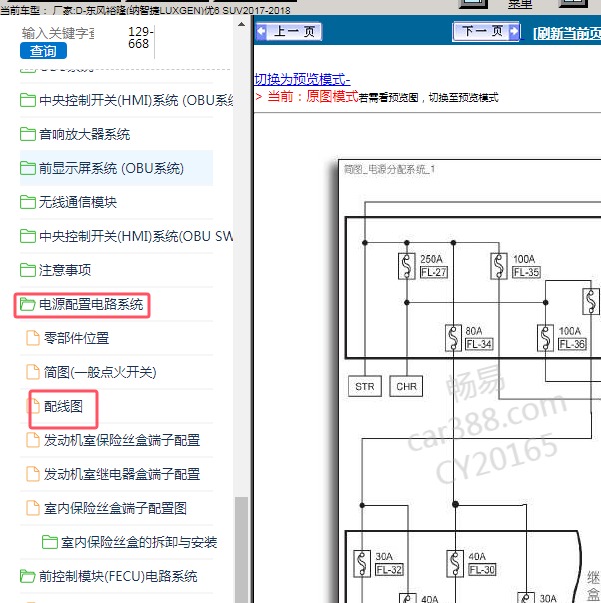Image resolution: width=601 pixels, height=603 pixels.
Task: Go to previous page with 上一页
Action: [289, 32]
